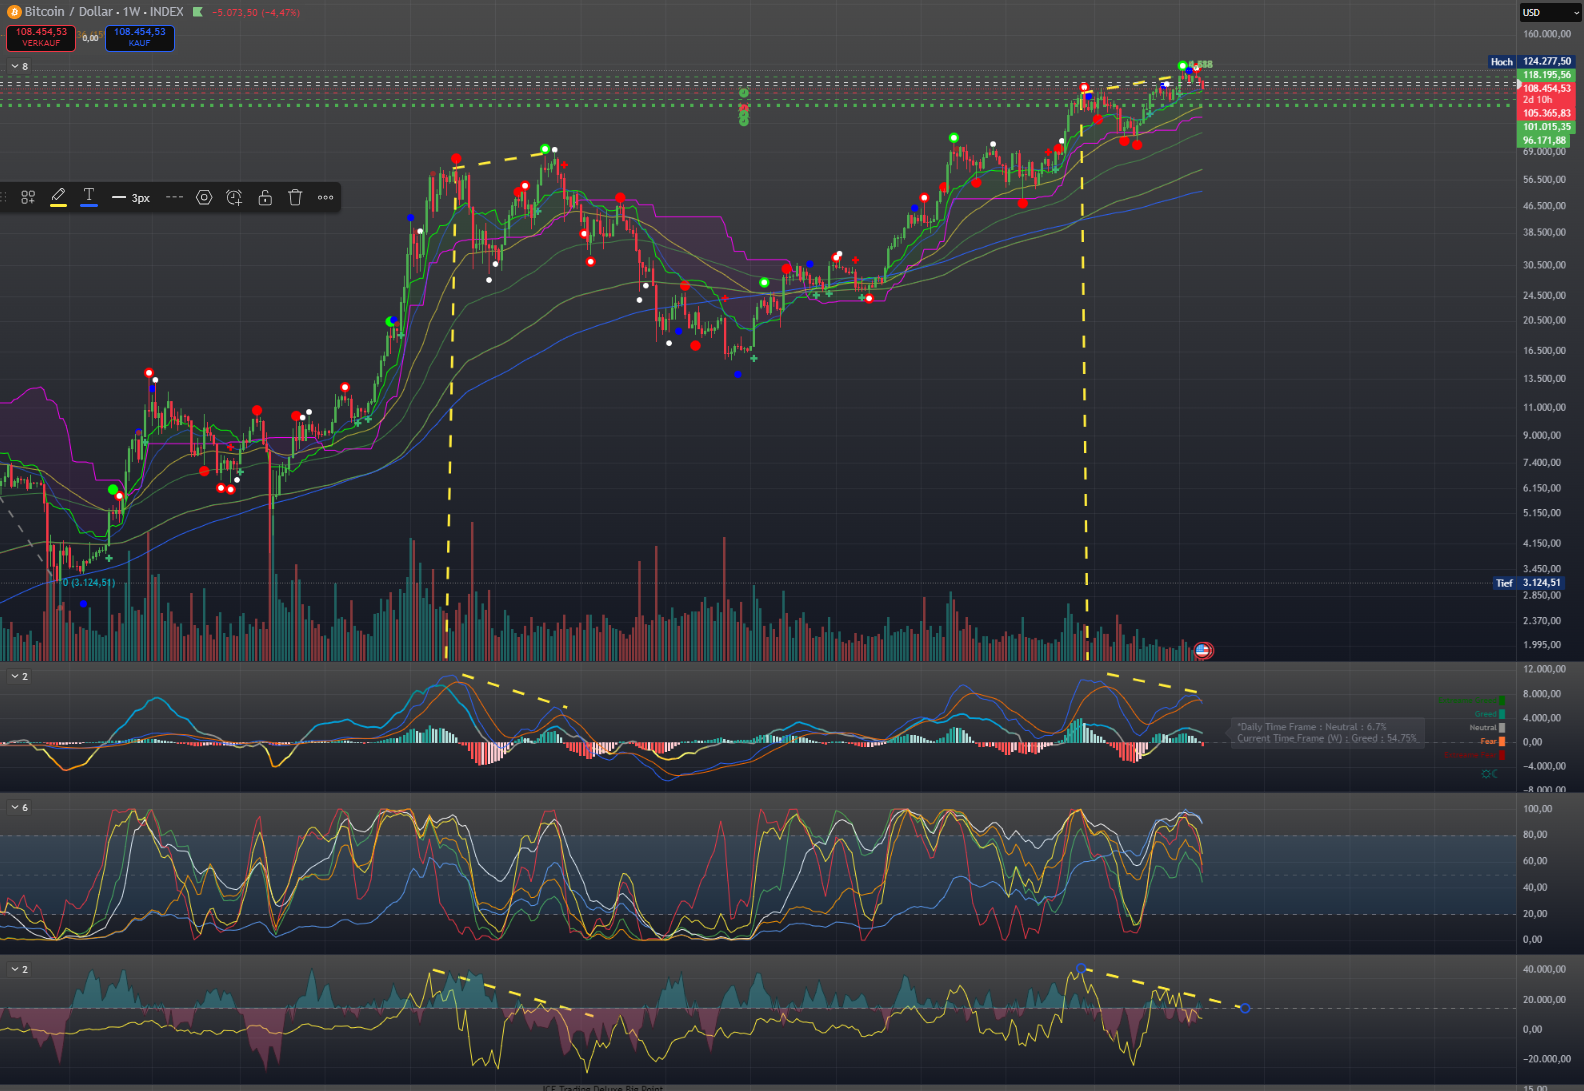1584x1091 pixels.
Task: Open the three-dot more options menu
Action: pyautogui.click(x=325, y=198)
